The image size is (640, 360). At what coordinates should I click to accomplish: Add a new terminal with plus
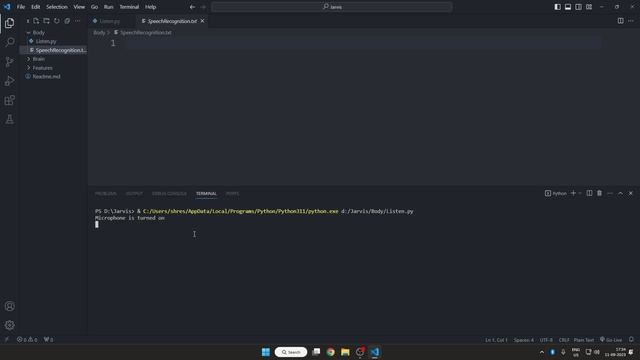(573, 193)
